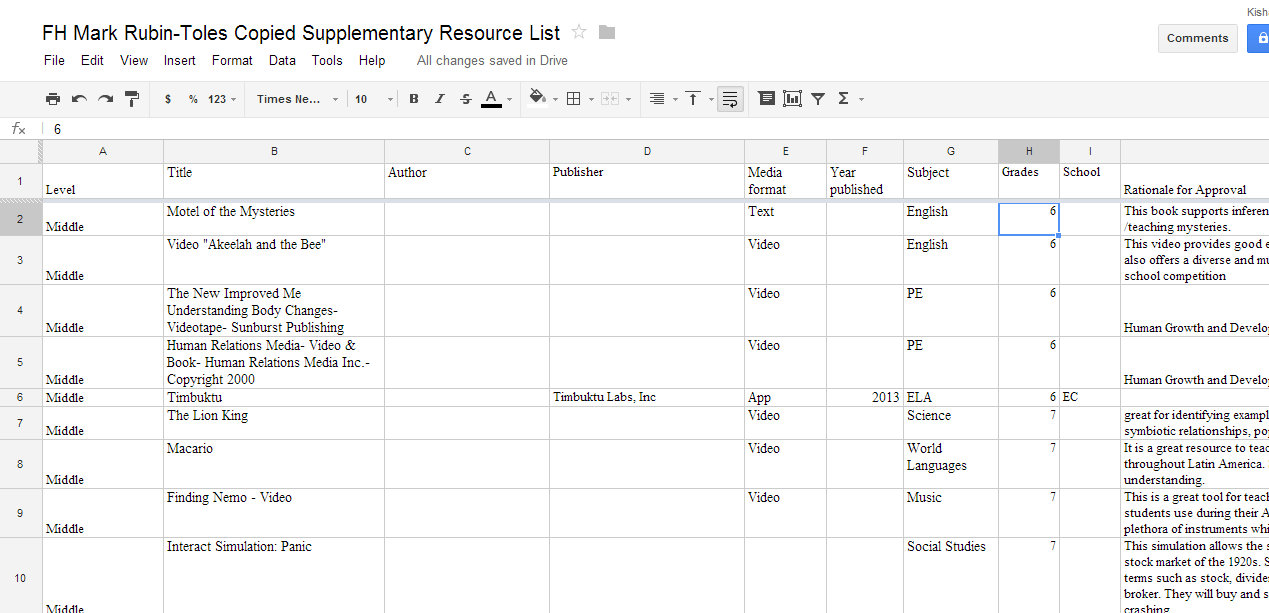Viewport: 1269px width, 613px height.
Task: Click cell 'EC' in School column
Action: pos(1089,397)
